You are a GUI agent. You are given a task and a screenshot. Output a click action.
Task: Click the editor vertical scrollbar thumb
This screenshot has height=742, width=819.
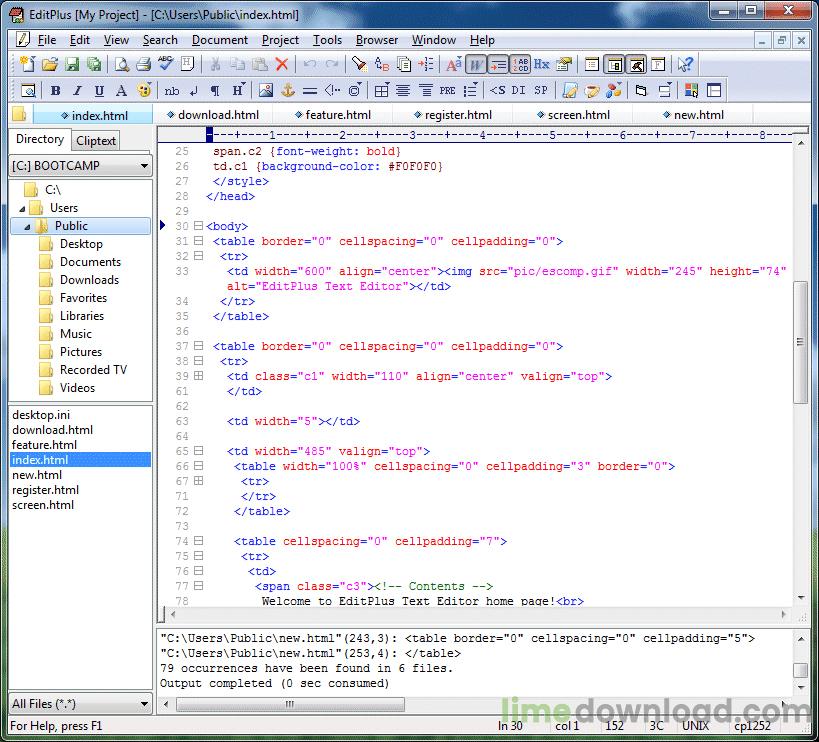(800, 342)
